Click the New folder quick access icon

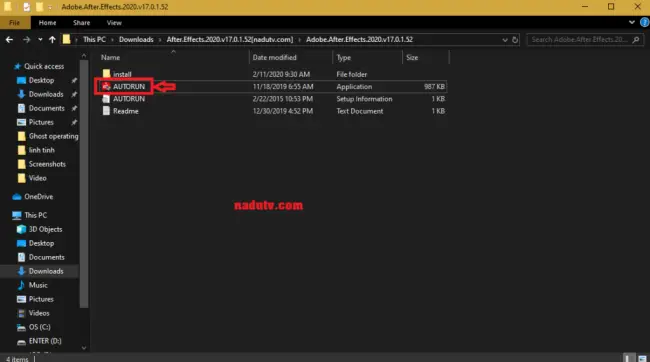[x=39, y=7]
